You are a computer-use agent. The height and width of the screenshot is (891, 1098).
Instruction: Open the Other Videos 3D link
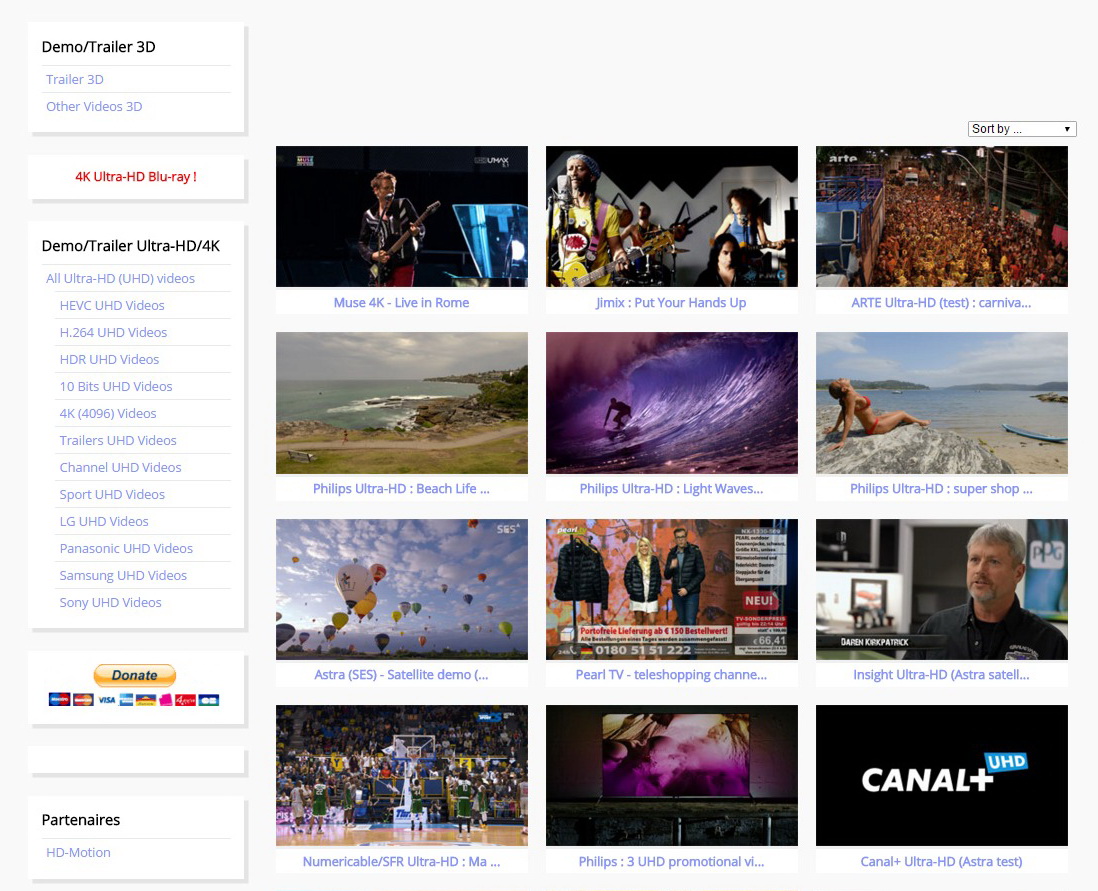coord(94,106)
